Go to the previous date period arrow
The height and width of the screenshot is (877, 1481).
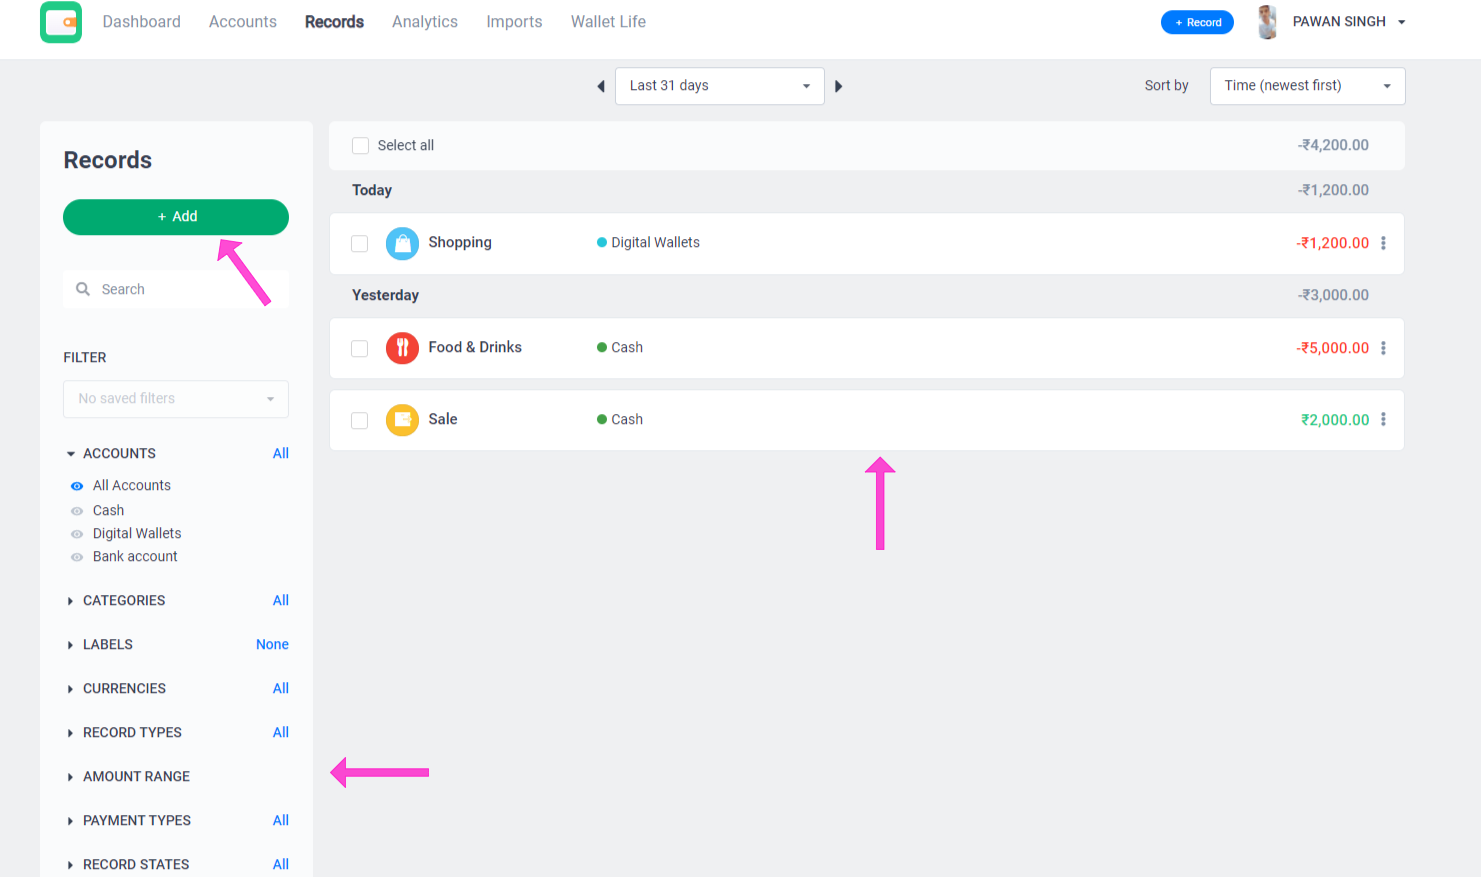pyautogui.click(x=601, y=86)
